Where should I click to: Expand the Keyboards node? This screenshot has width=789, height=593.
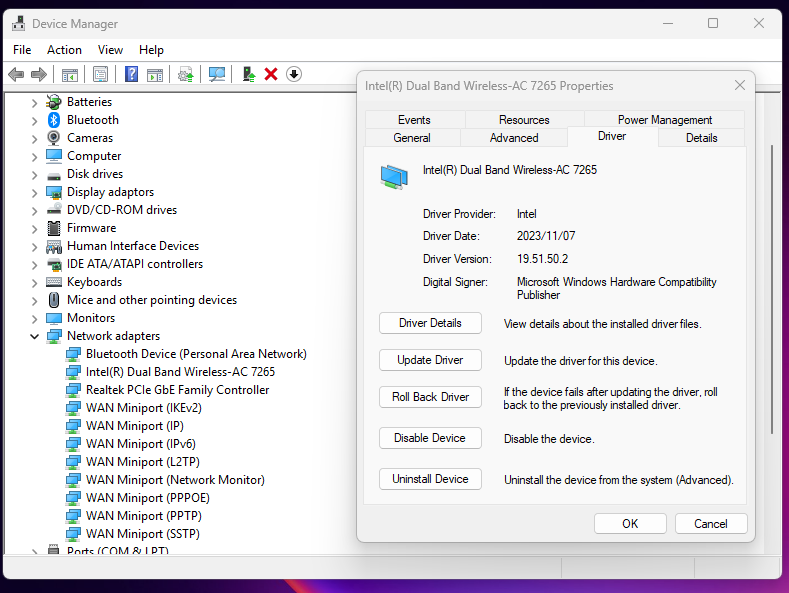point(34,282)
